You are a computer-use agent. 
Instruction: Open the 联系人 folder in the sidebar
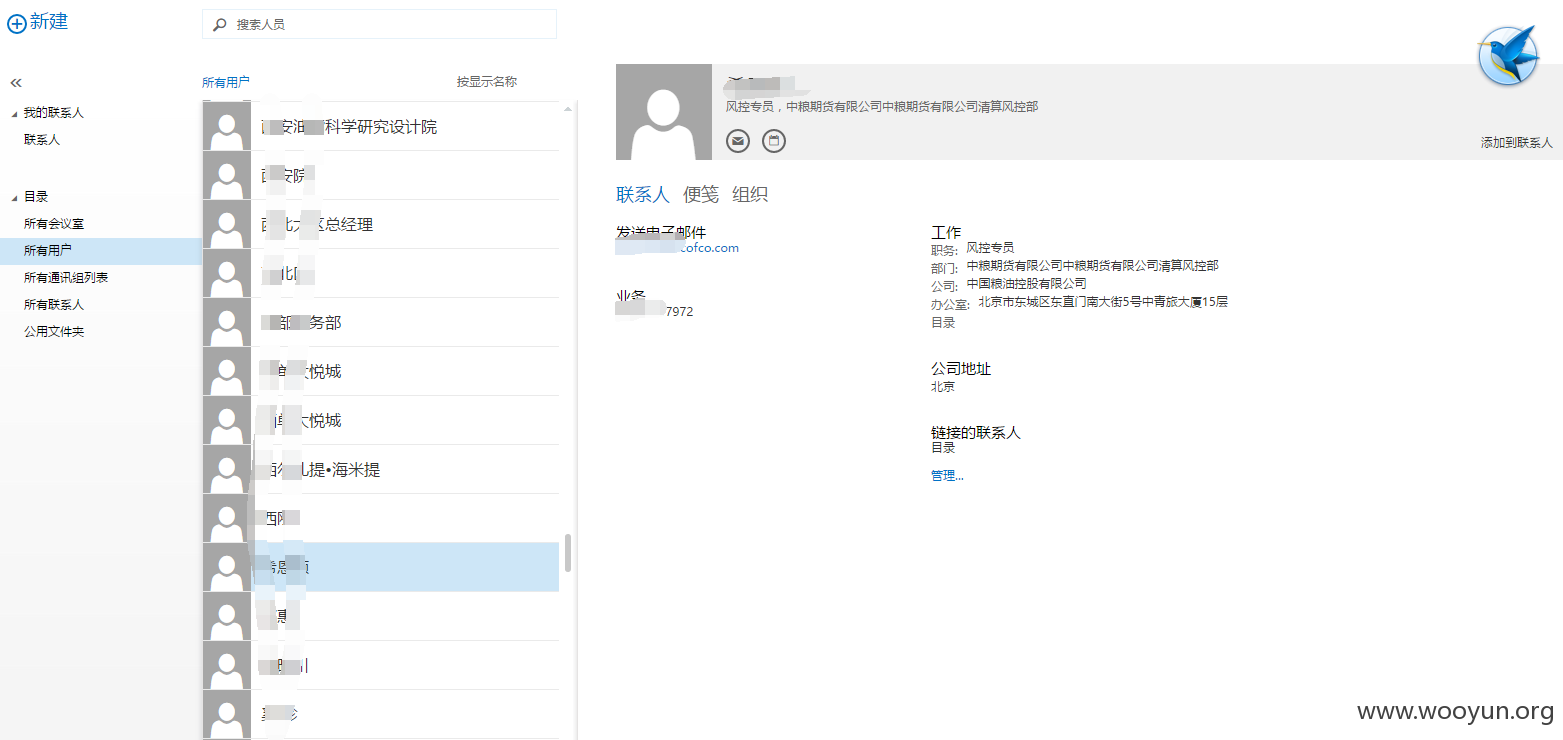(42, 140)
